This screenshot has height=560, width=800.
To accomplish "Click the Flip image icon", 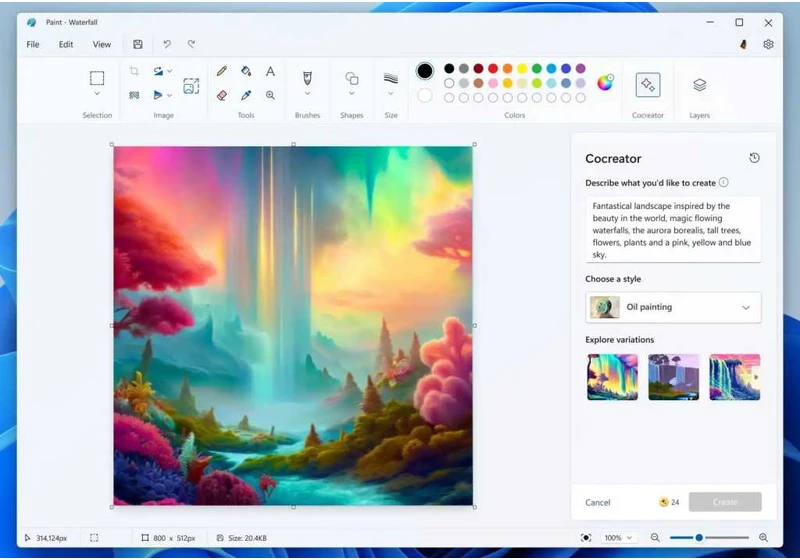I will tap(158, 95).
